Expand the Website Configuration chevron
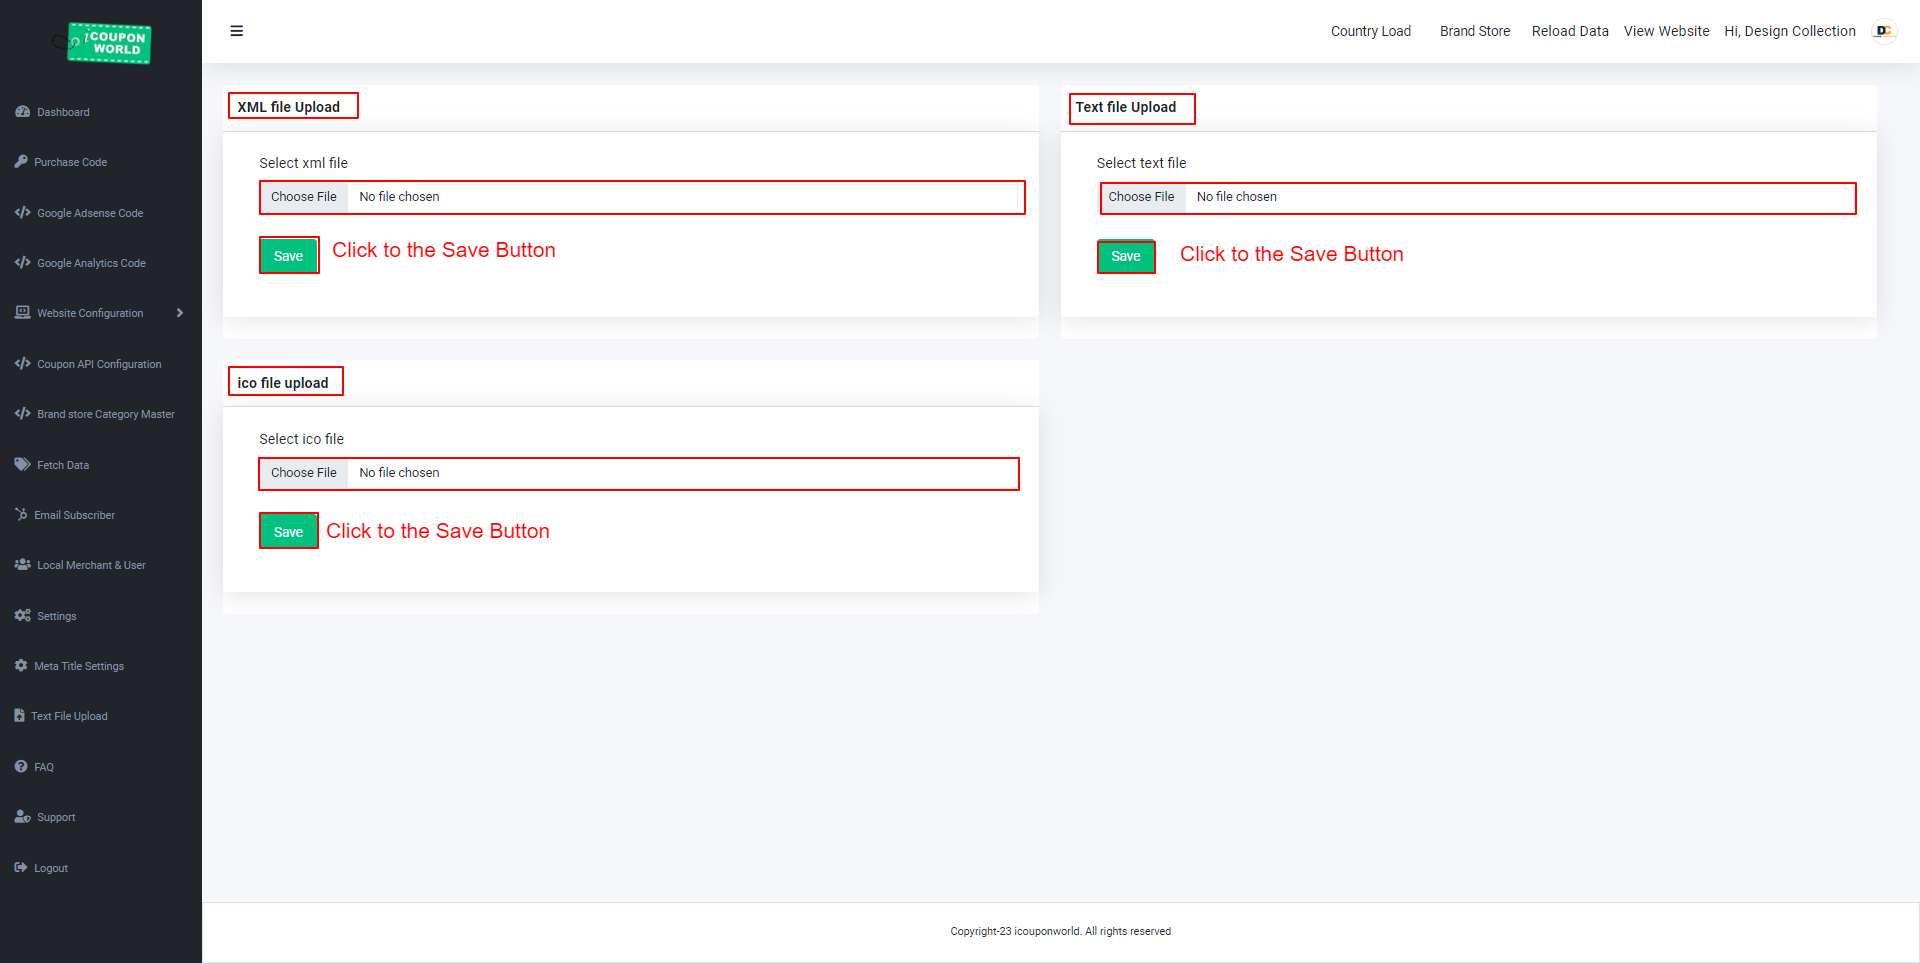Image resolution: width=1920 pixels, height=963 pixels. pos(180,313)
